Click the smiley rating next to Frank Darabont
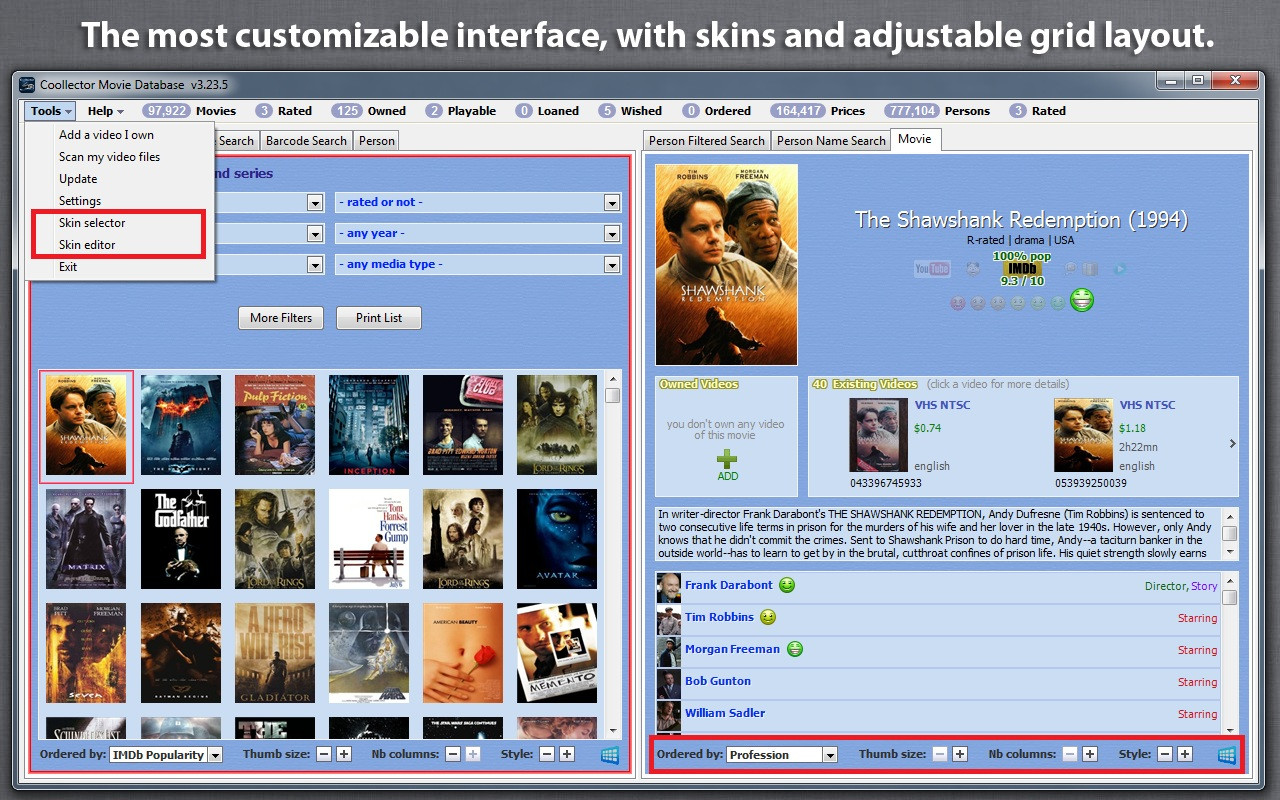This screenshot has height=800, width=1280. coord(787,585)
